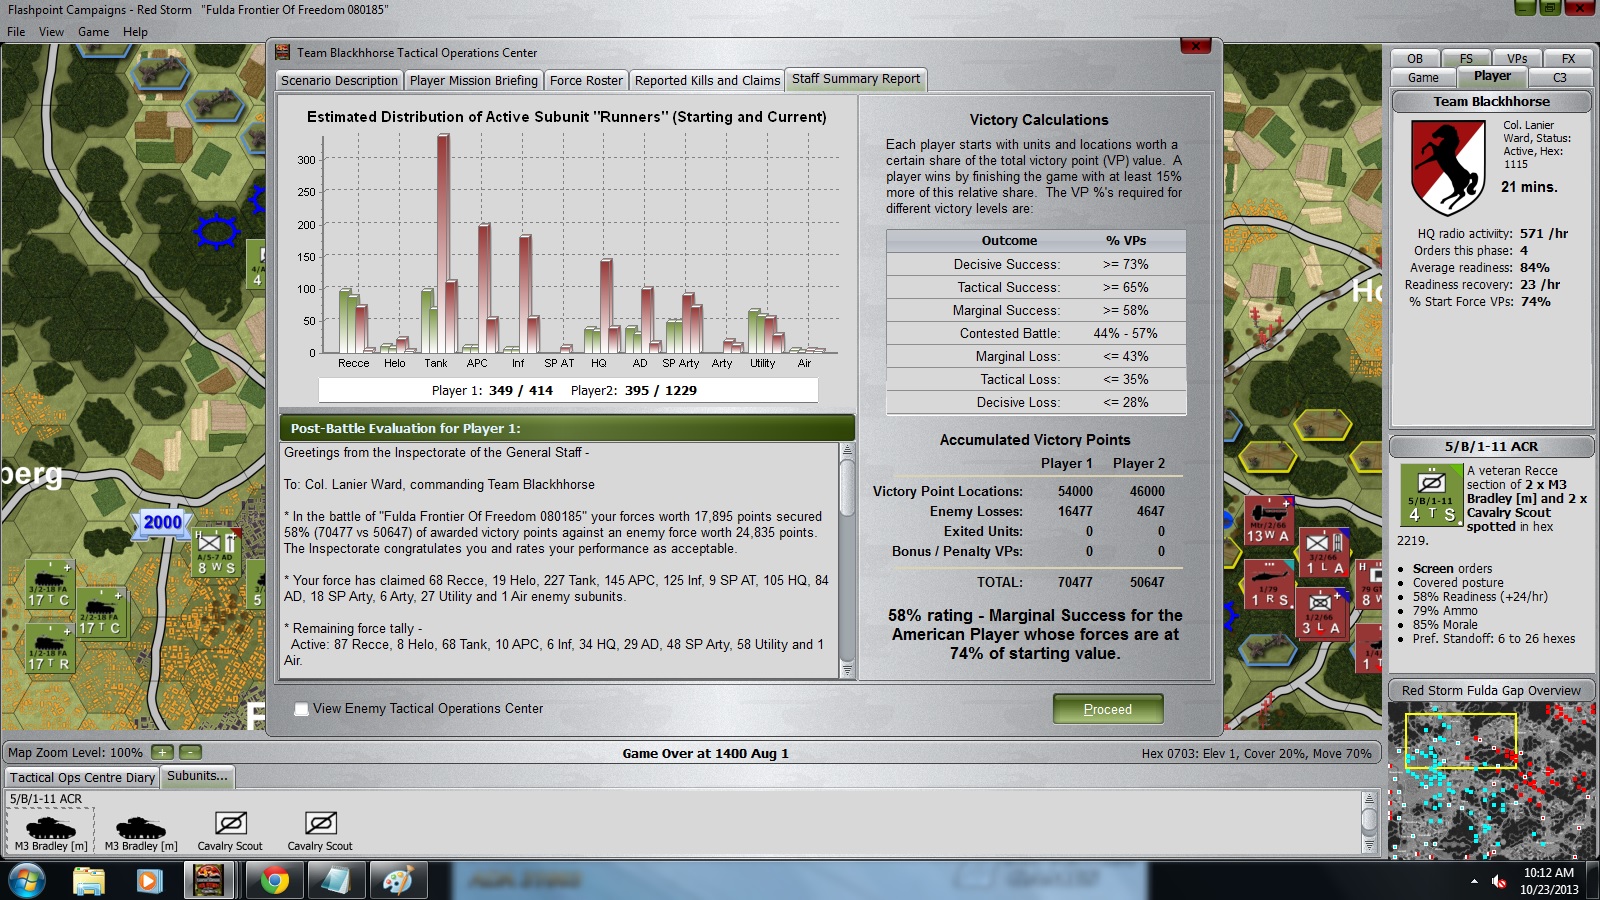Viewport: 1600px width, 900px height.
Task: Click the Flashpoint Campaigns taskbar icon
Action: [x=209, y=881]
